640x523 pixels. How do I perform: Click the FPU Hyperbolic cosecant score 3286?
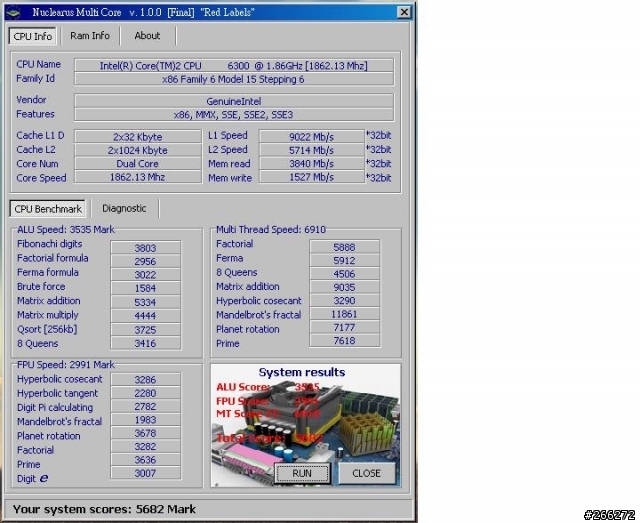[145, 379]
